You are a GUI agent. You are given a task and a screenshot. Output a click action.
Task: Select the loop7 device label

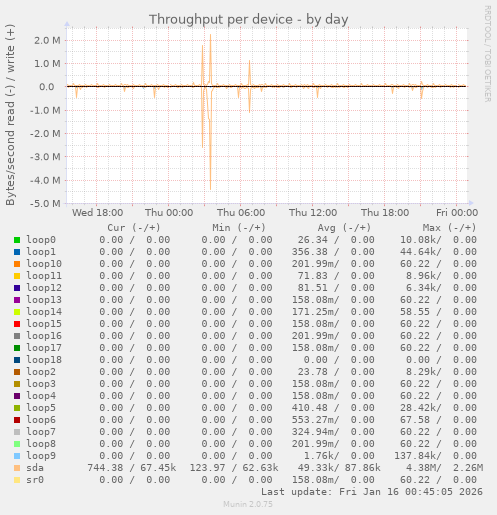[x=41, y=432]
